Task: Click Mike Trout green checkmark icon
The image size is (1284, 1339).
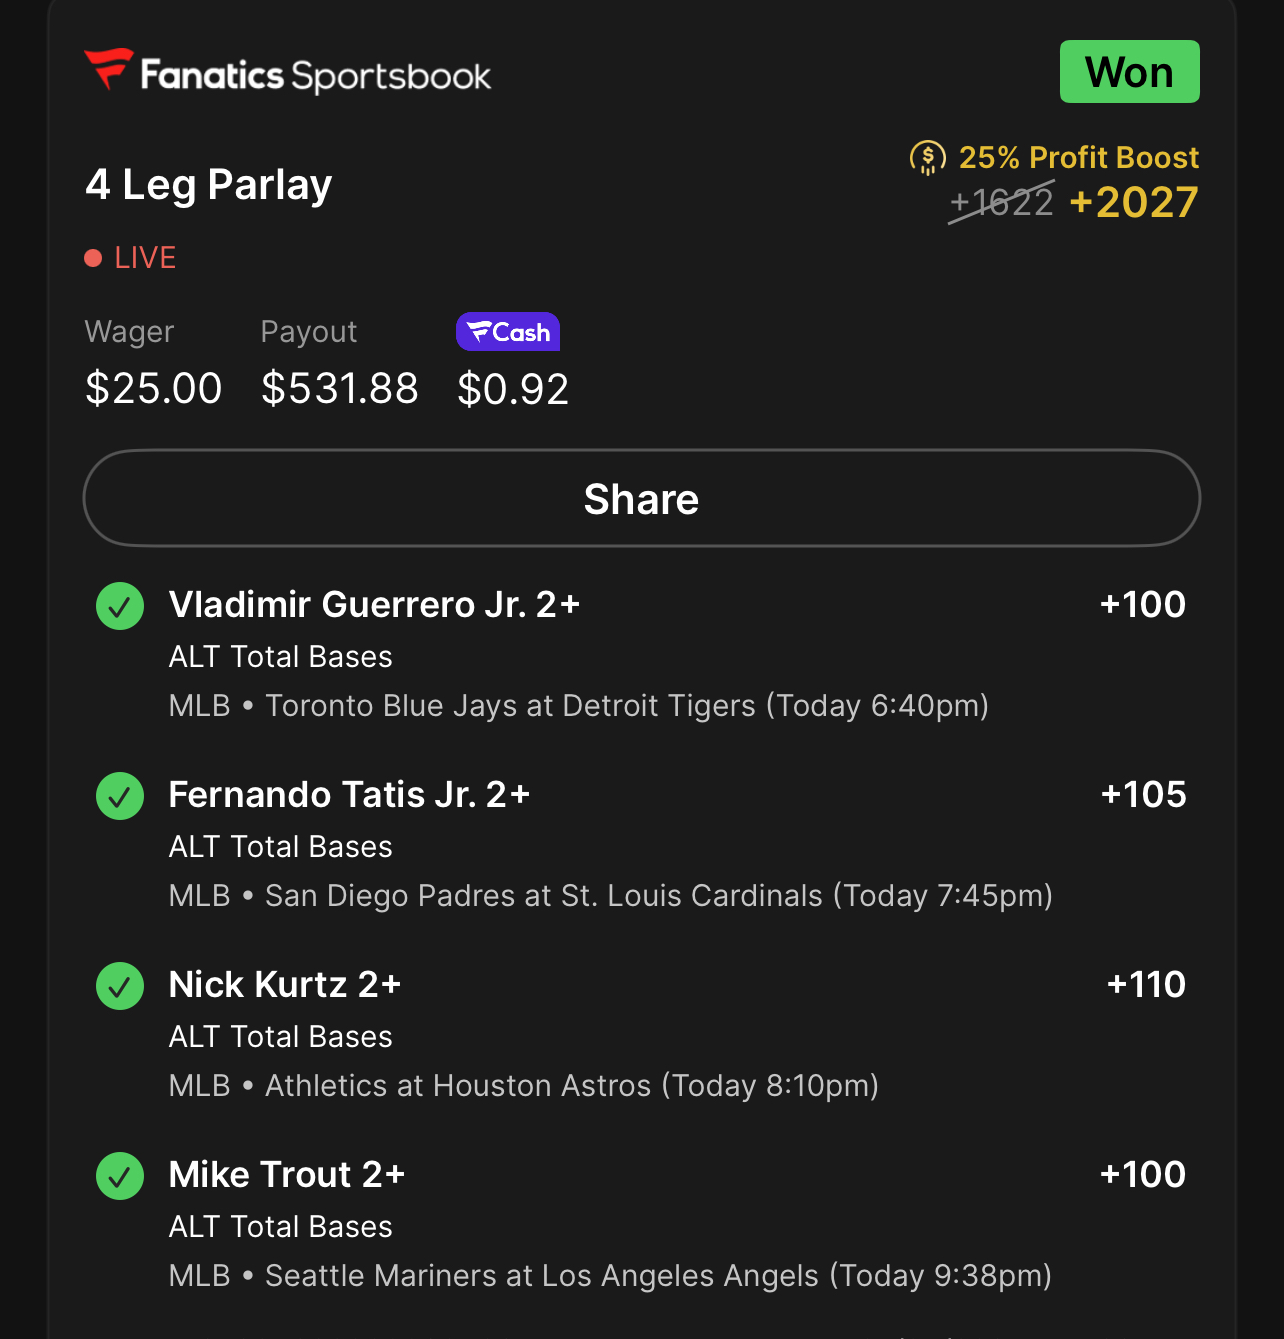Action: click(120, 1176)
